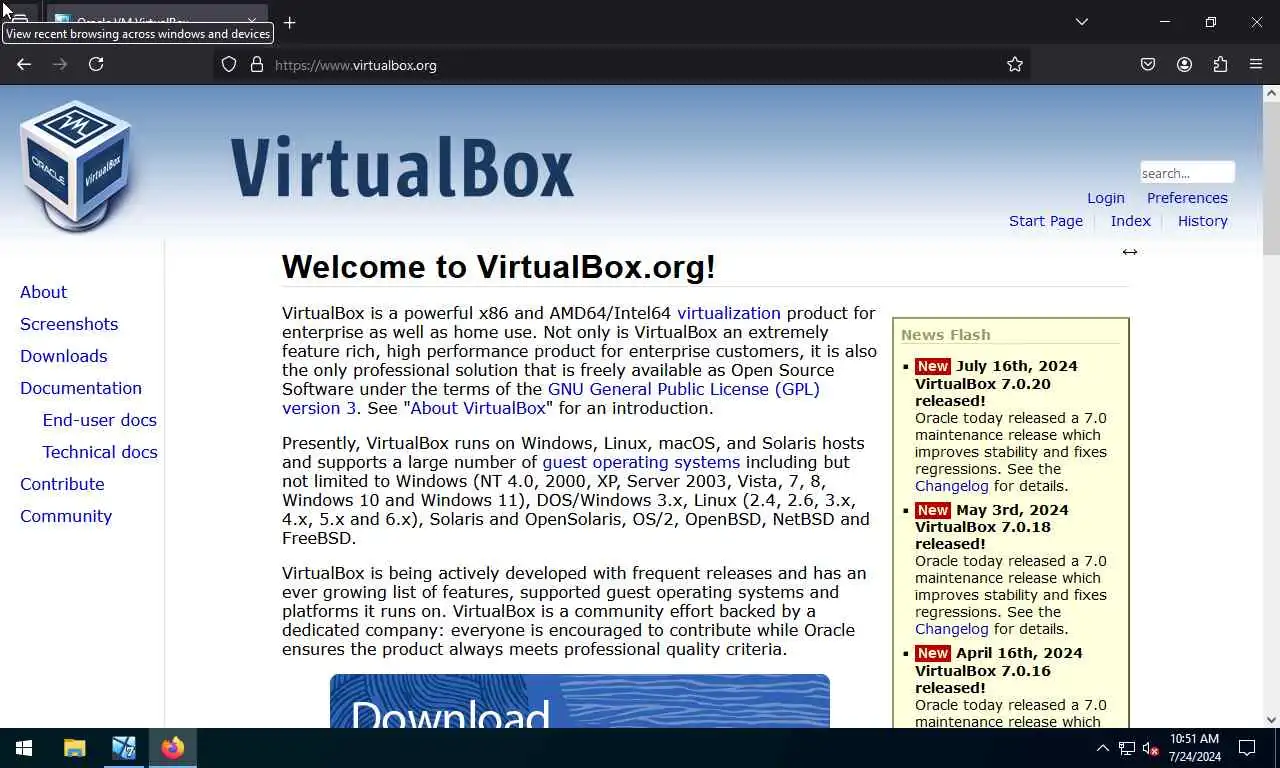Screen dimensions: 1280x768
Task: Click the VirtualBox cube logo
Action: [76, 165]
